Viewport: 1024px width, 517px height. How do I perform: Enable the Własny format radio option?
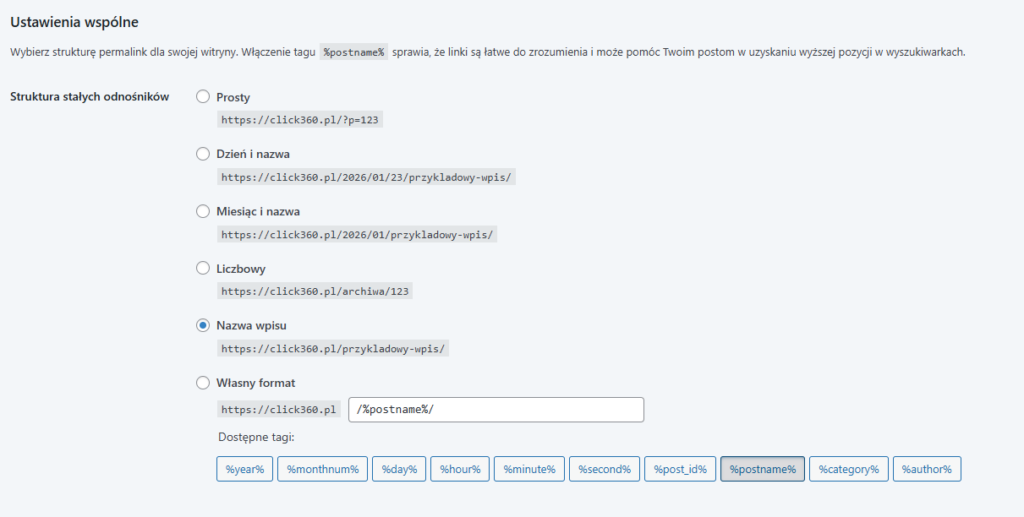point(203,382)
